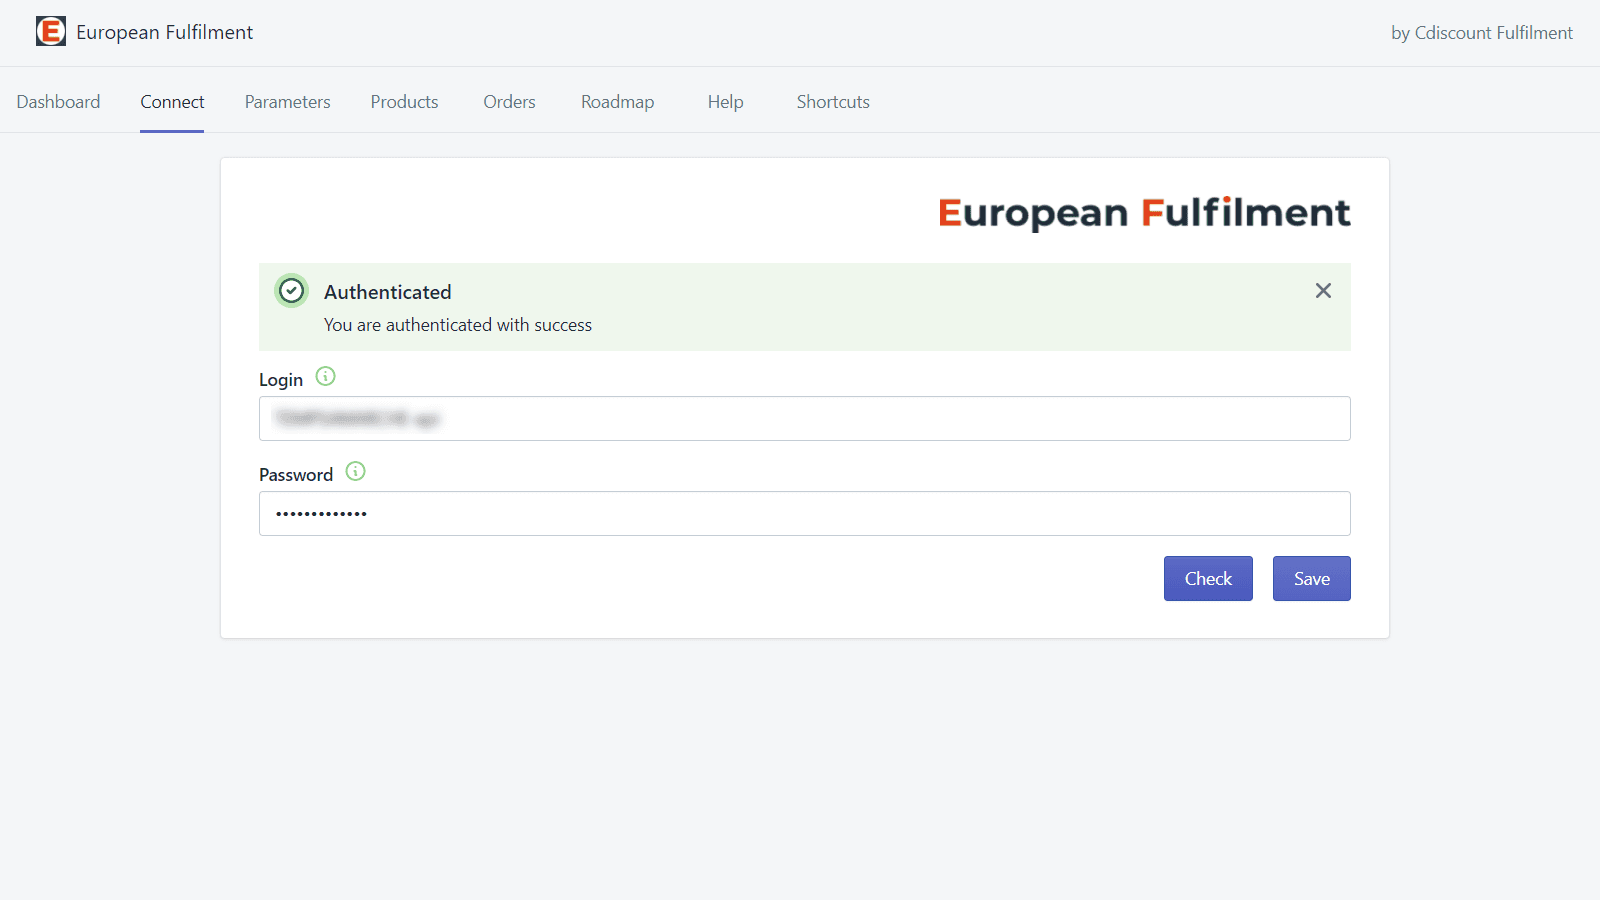Open the Login field info tooltip
This screenshot has width=1600, height=900.
click(324, 377)
